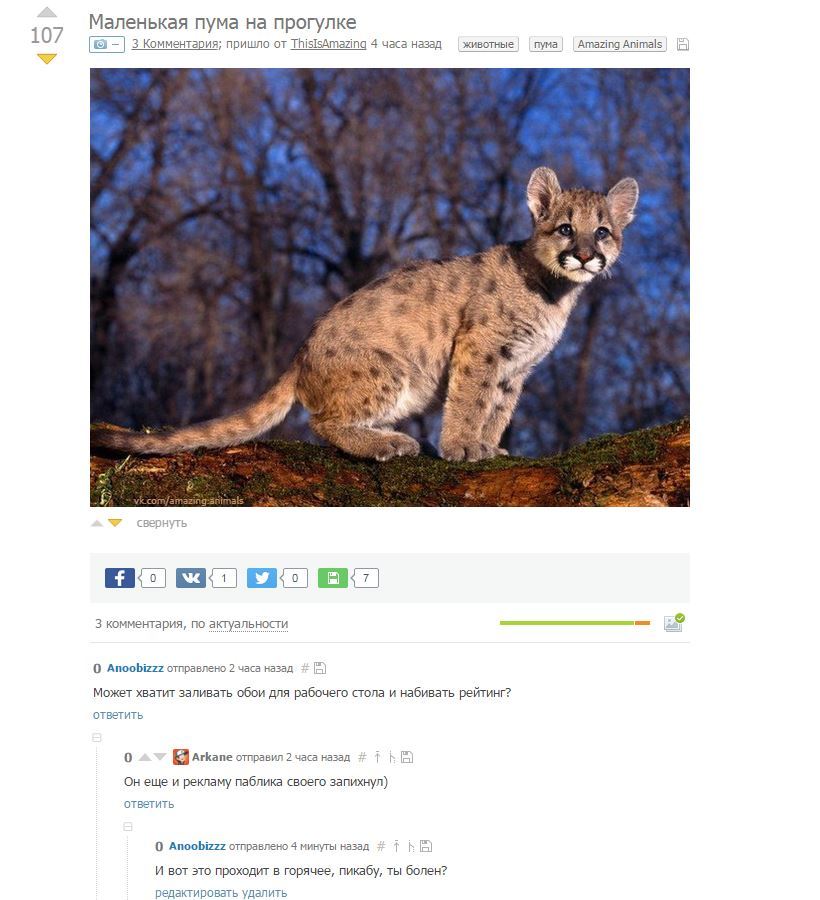Viewport: 820px width, 900px height.
Task: Save the post with the green floppy icon
Action: [333, 578]
